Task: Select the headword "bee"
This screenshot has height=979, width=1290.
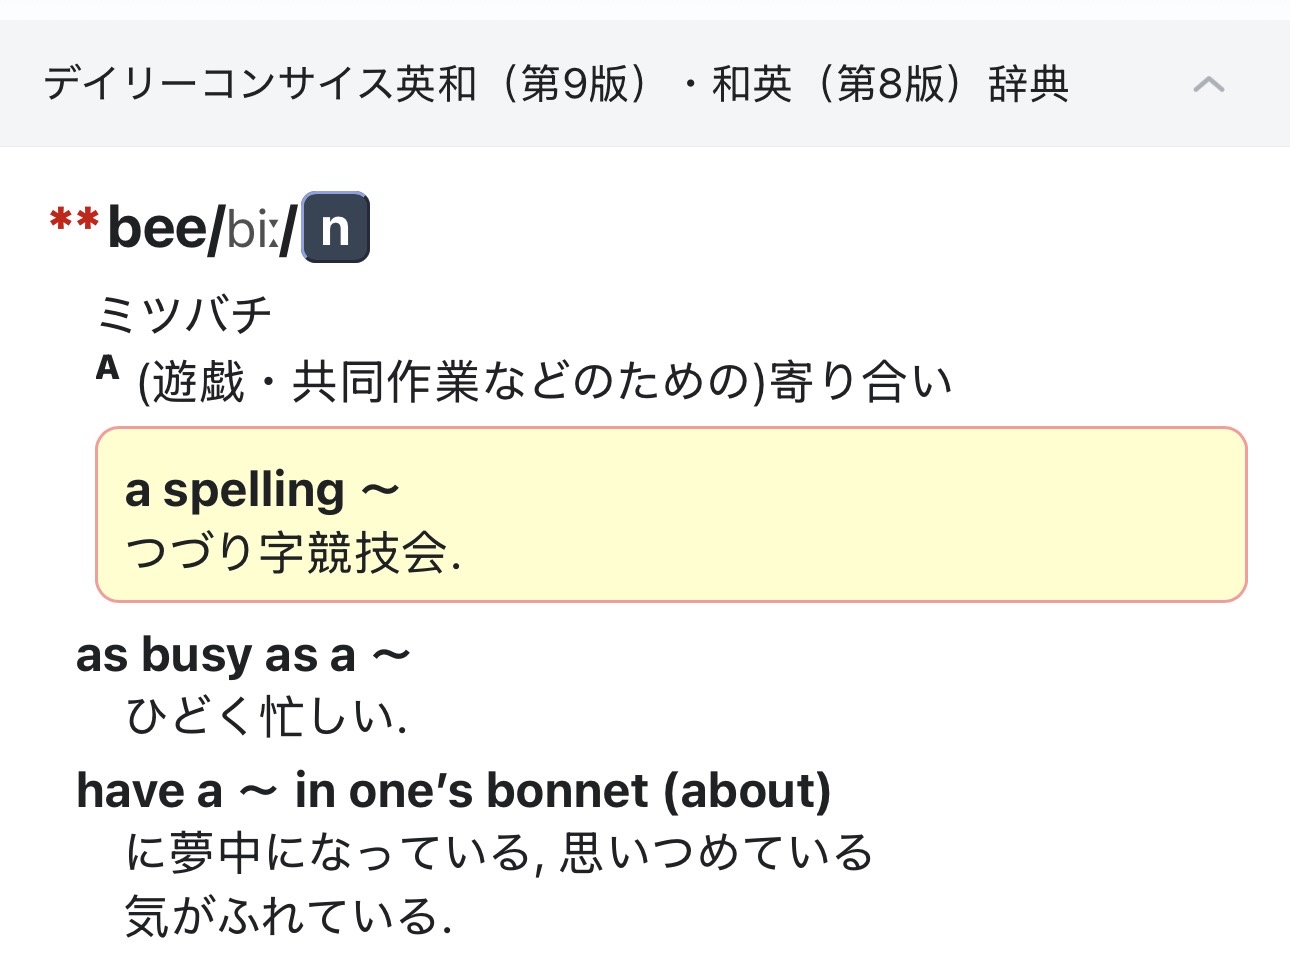Action: point(157,228)
